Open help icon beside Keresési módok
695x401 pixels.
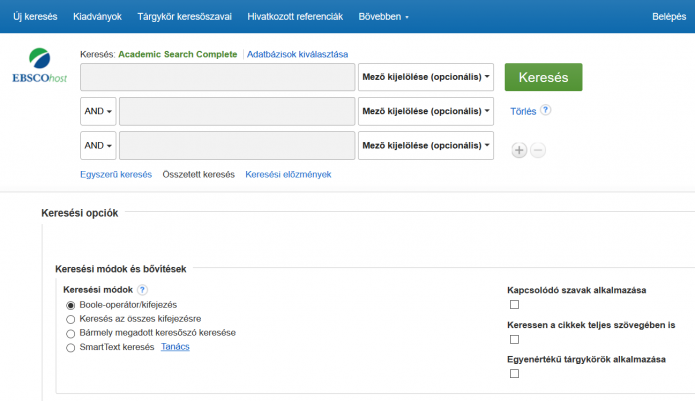click(142, 290)
